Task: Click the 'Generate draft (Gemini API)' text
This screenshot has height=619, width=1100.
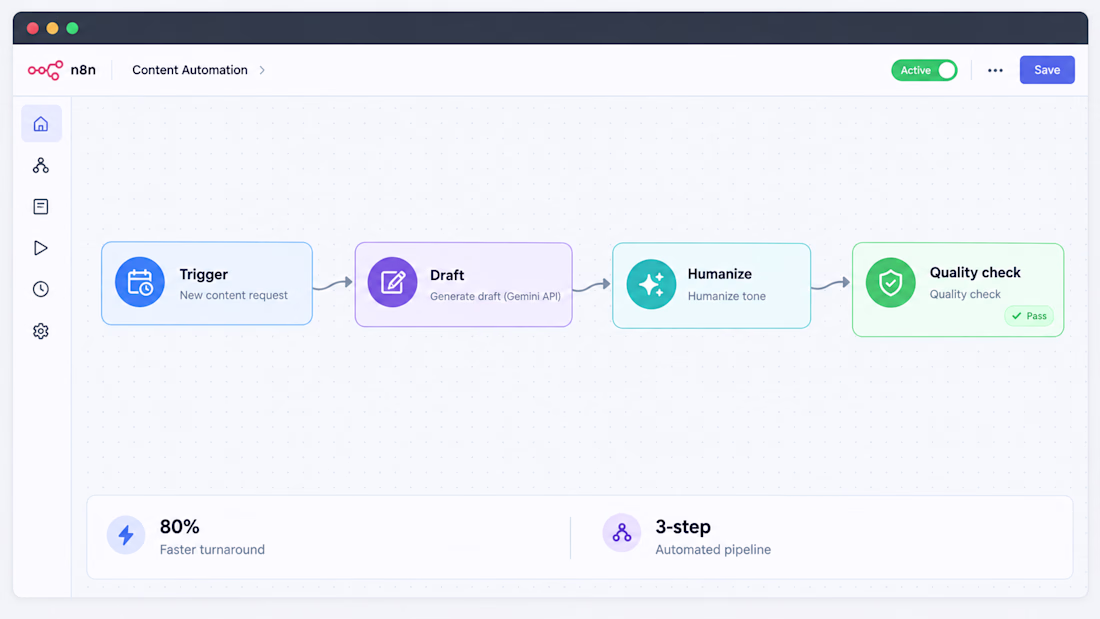Action: [495, 296]
